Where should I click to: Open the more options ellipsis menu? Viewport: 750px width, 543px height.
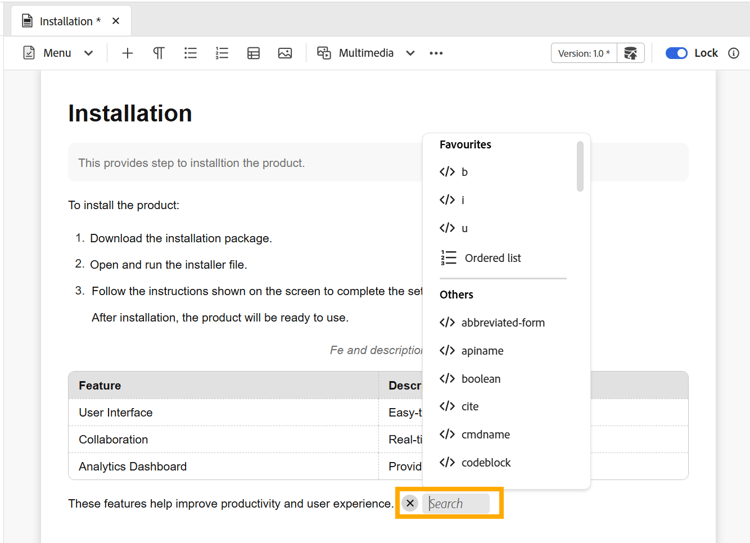tap(436, 53)
